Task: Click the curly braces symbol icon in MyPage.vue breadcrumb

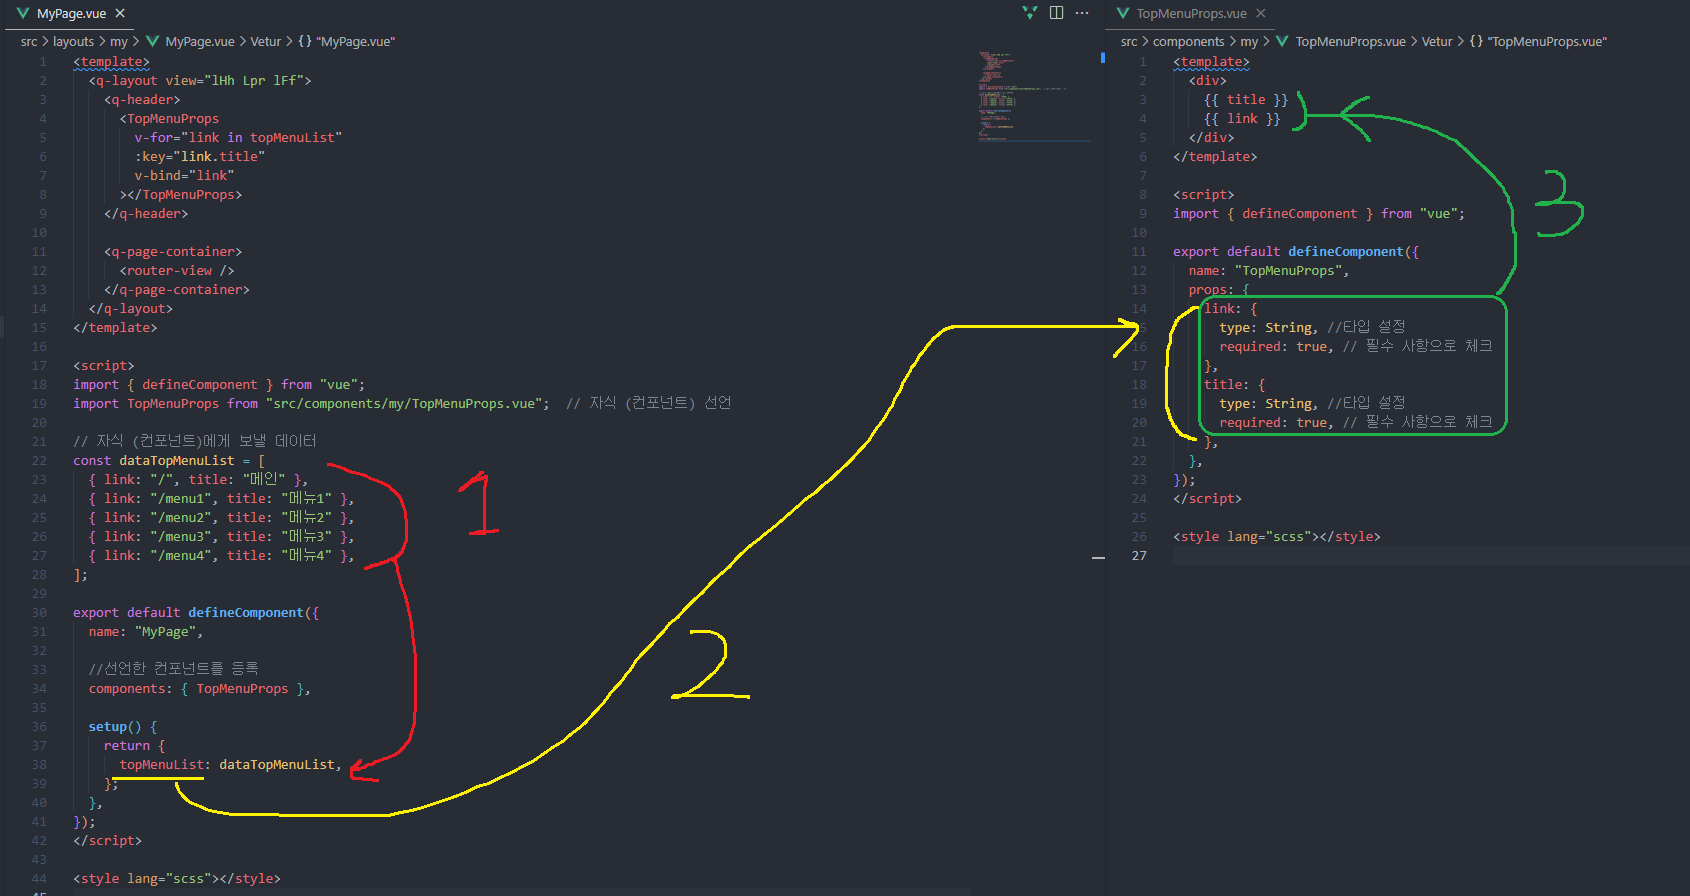Action: pos(305,41)
